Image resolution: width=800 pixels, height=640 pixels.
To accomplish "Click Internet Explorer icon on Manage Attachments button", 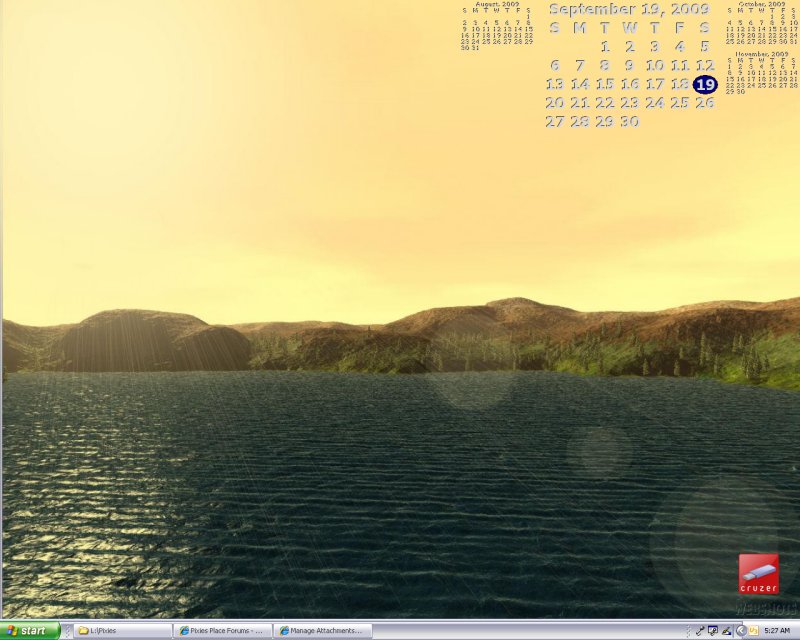I will click(x=284, y=631).
